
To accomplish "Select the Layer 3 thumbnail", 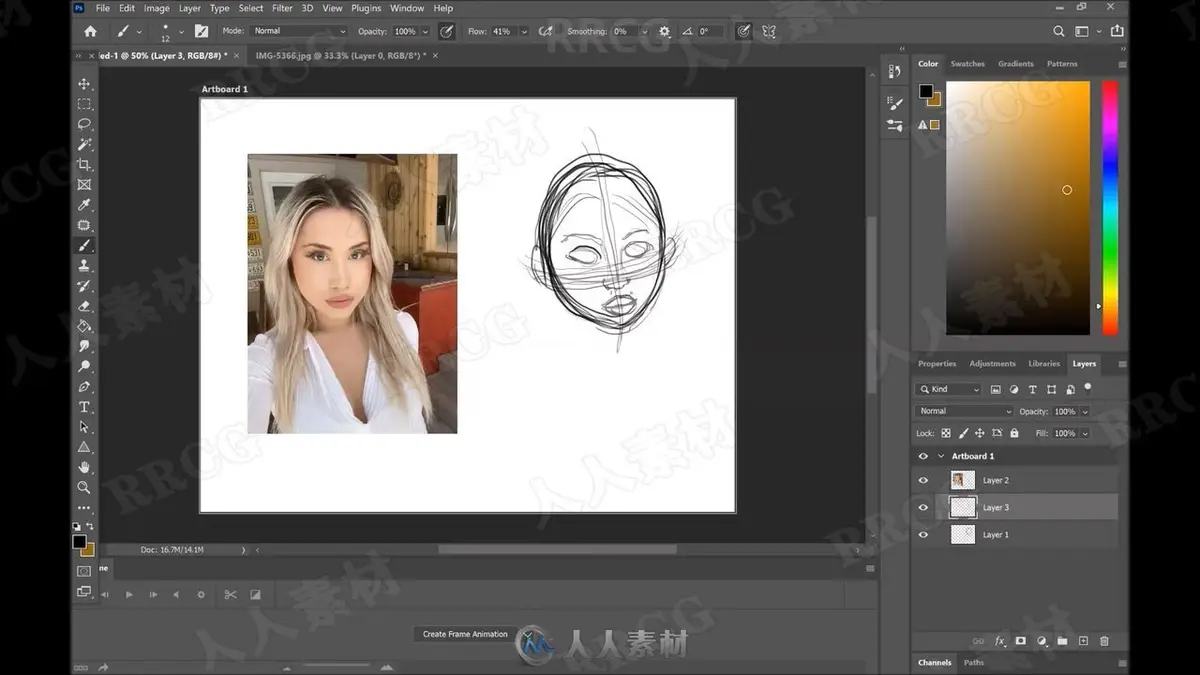I will click(963, 507).
